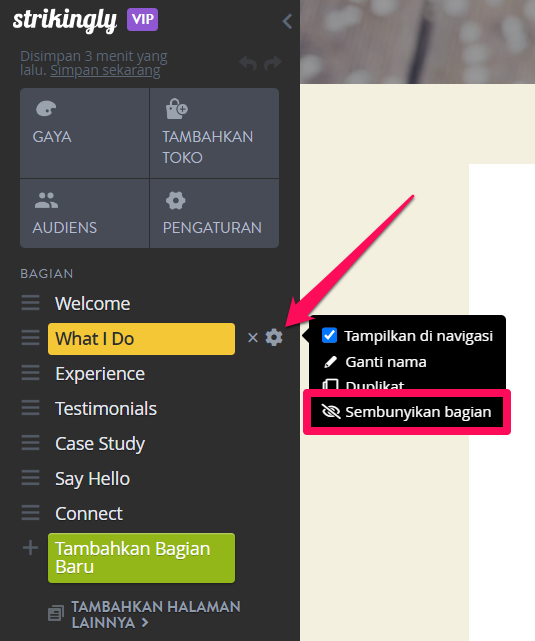Open TAMBAHKAN HALAMAN LAINNYA
The width and height of the screenshot is (535, 641).
coord(155,615)
